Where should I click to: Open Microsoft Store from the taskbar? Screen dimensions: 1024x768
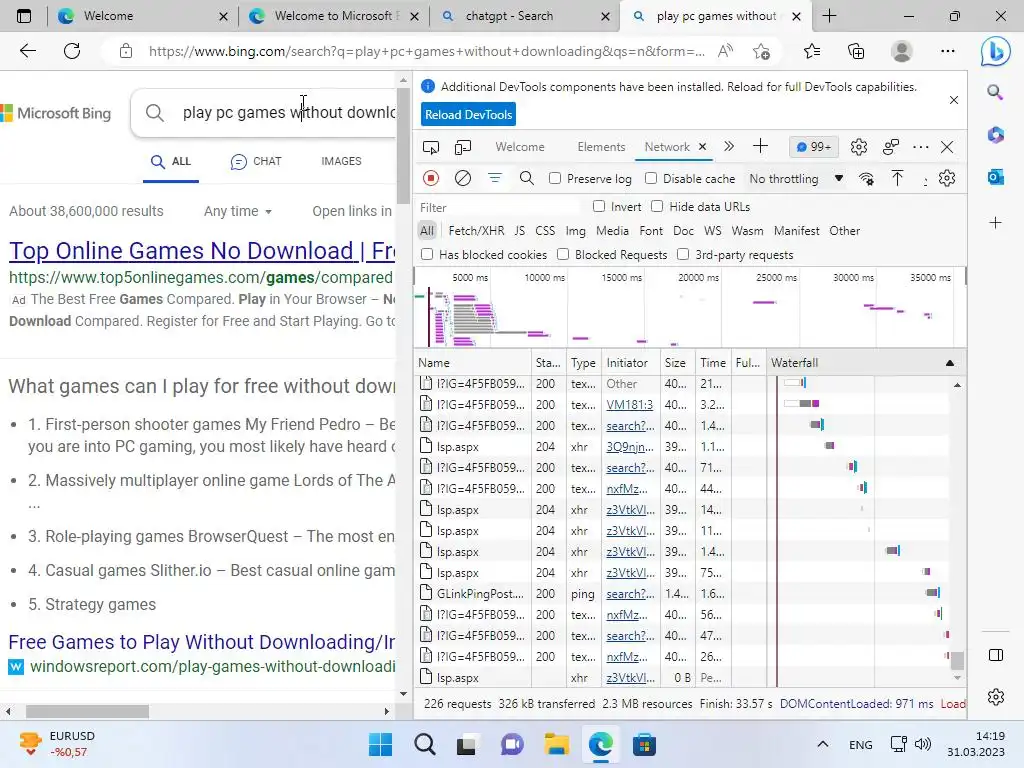coord(644,744)
